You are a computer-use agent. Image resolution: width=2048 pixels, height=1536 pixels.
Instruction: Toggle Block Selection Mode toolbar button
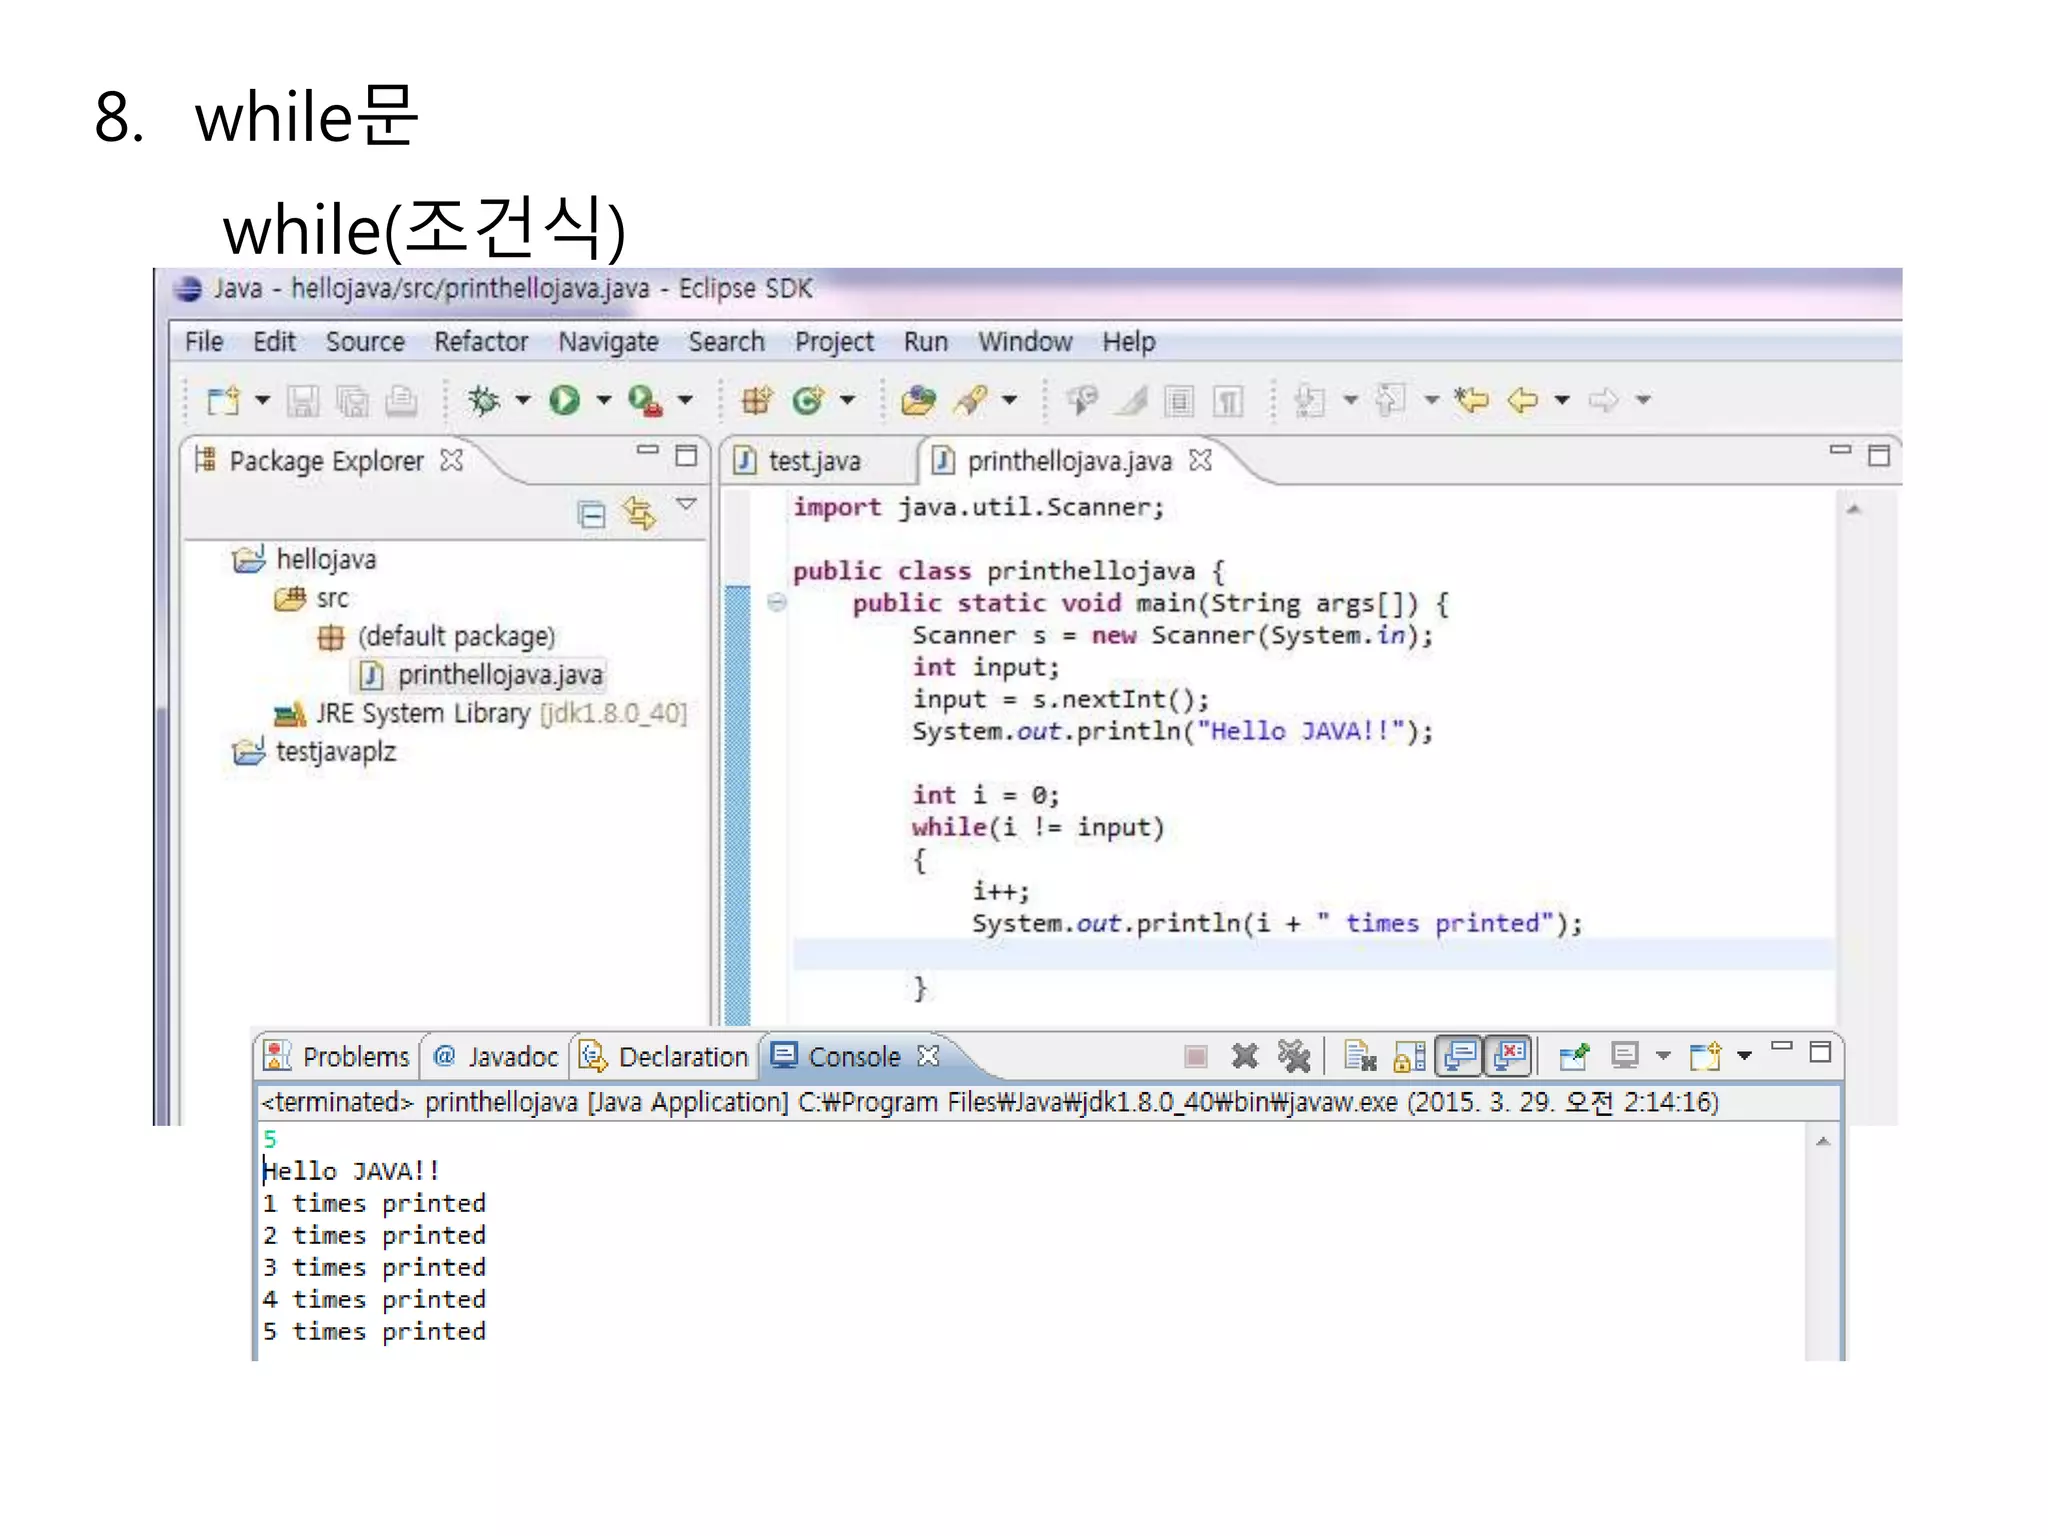1179,401
